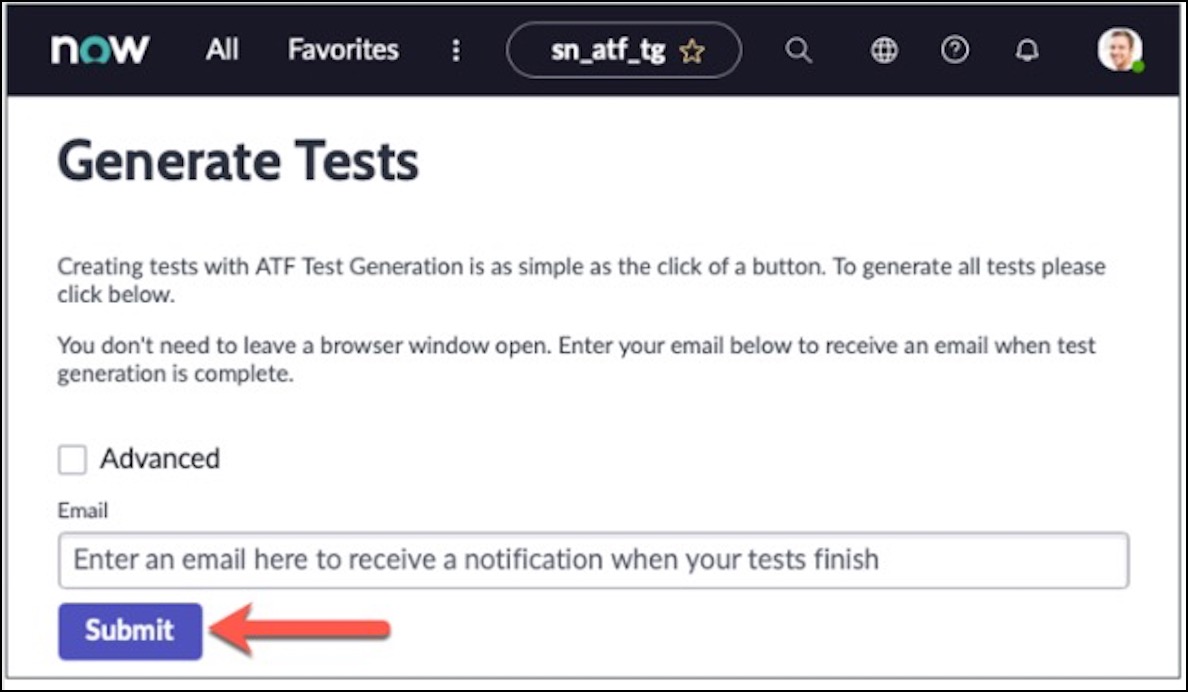1188x692 pixels.
Task: Focus the Email notification input field
Action: point(593,559)
